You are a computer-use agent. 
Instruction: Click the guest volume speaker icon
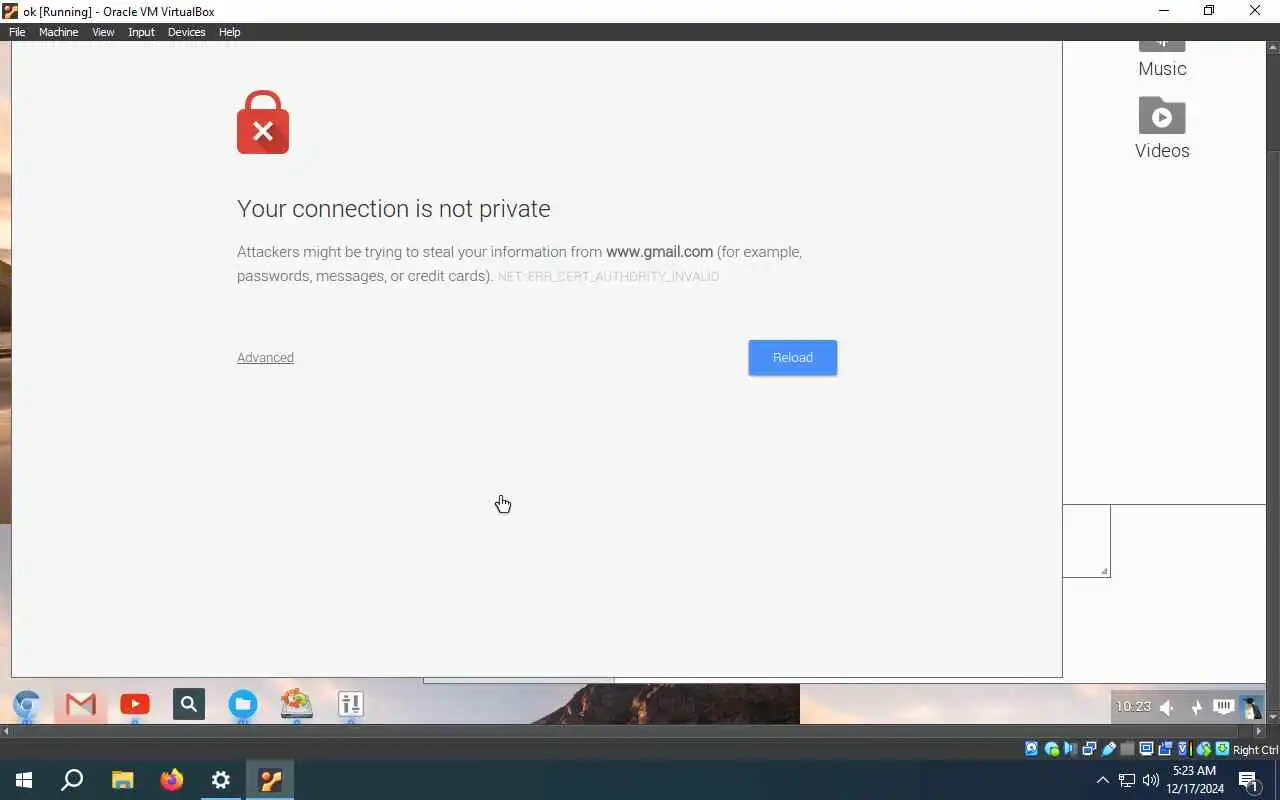(x=1167, y=708)
